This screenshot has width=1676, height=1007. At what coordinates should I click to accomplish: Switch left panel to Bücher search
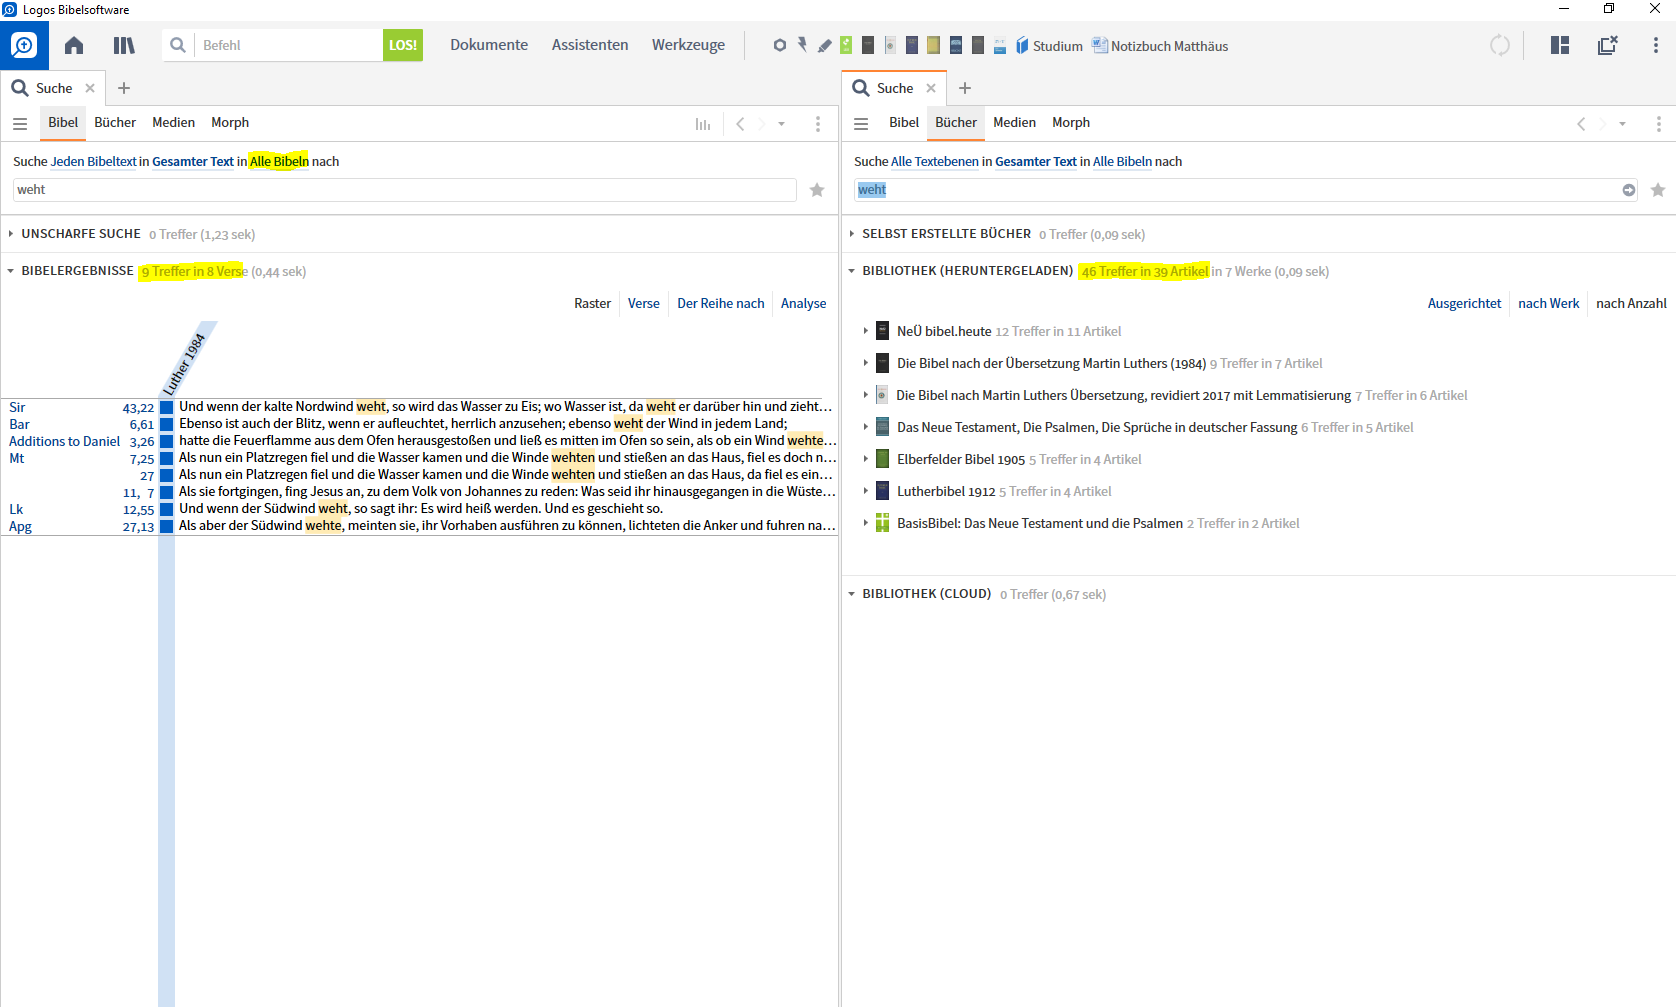(115, 123)
